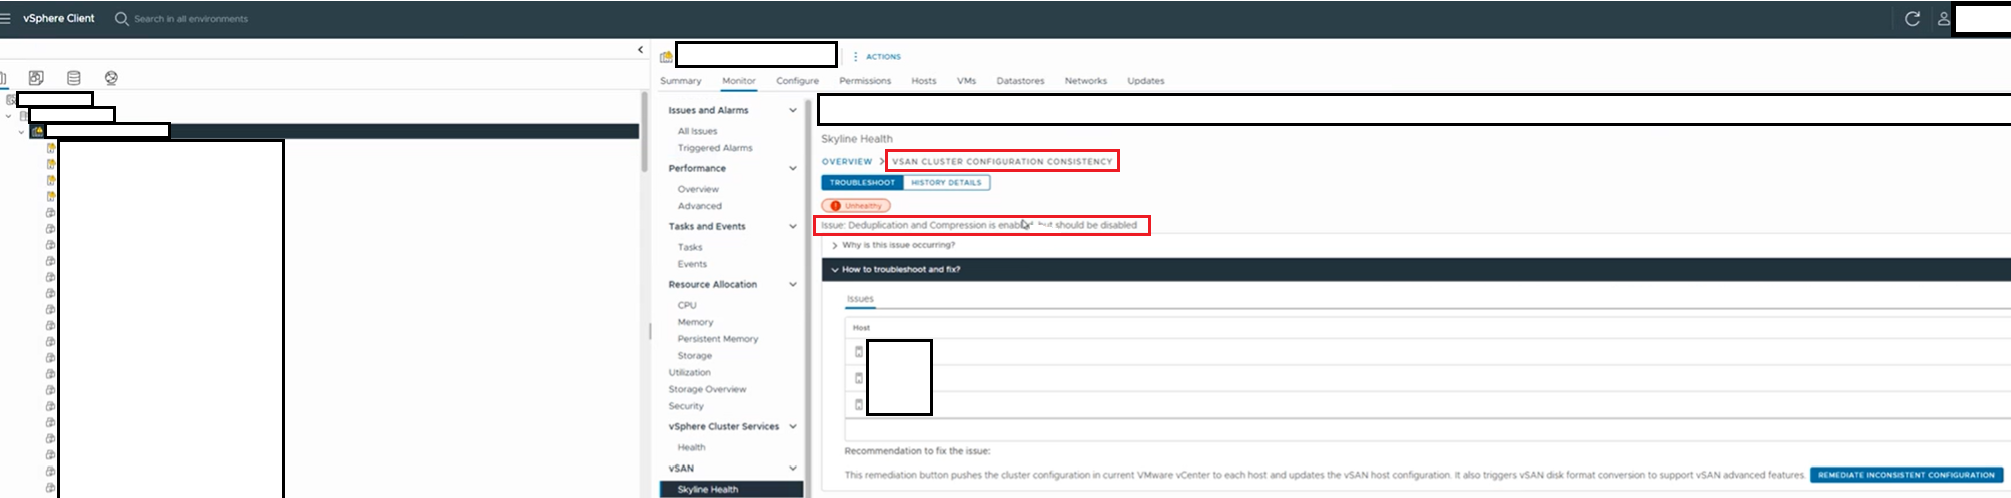Open the Networks tab
Viewport: 2011px width, 498px height.
click(1085, 81)
